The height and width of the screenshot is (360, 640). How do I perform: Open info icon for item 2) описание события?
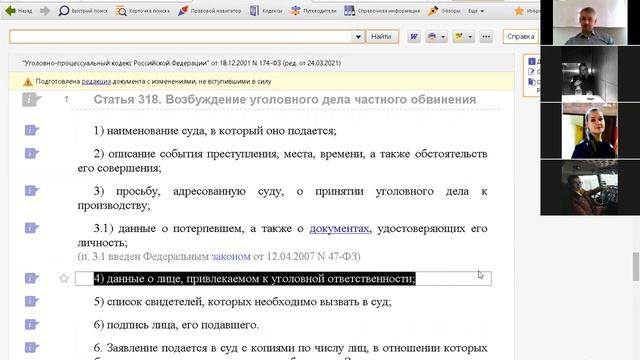[x=32, y=153]
